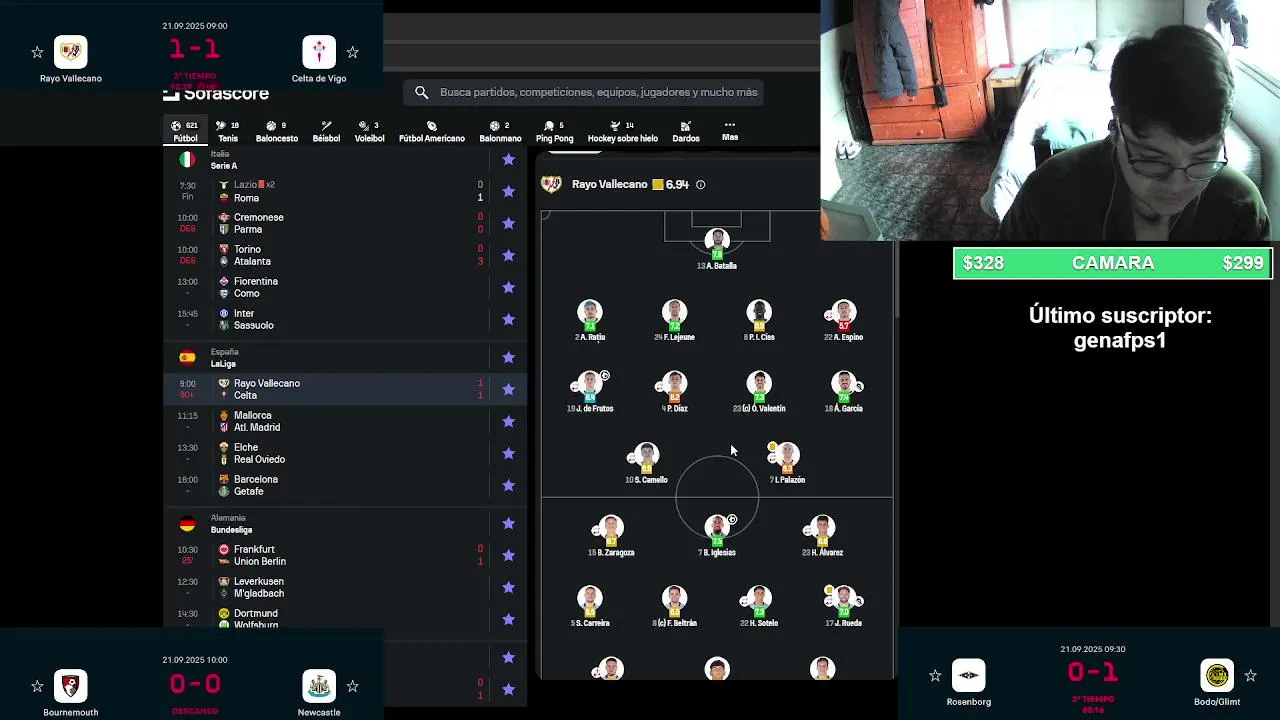Expand the Mas sports menu

point(730,131)
